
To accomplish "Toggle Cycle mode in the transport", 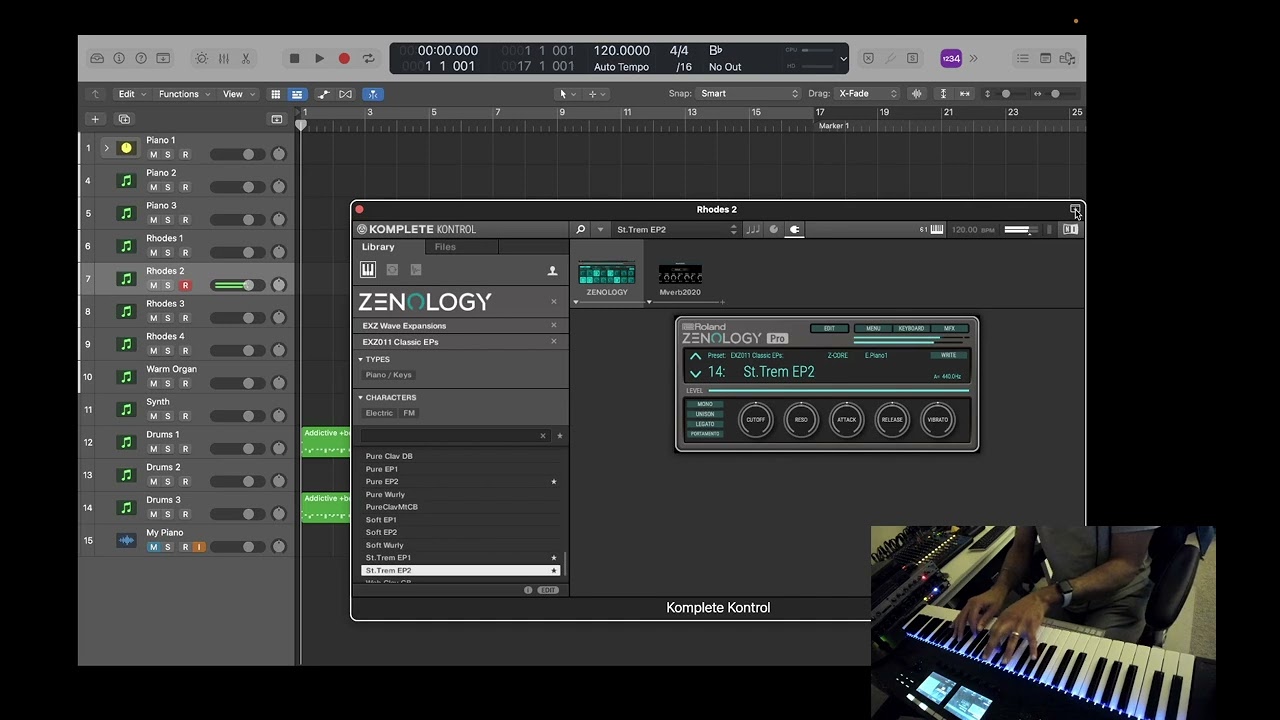I will tap(369, 59).
